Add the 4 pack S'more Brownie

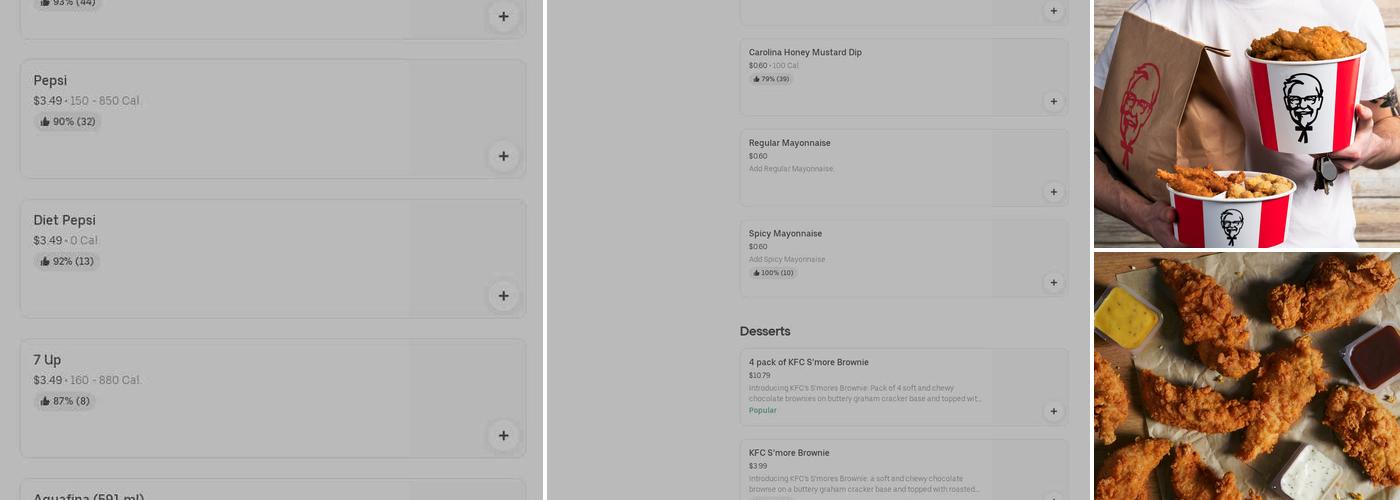tap(1053, 411)
